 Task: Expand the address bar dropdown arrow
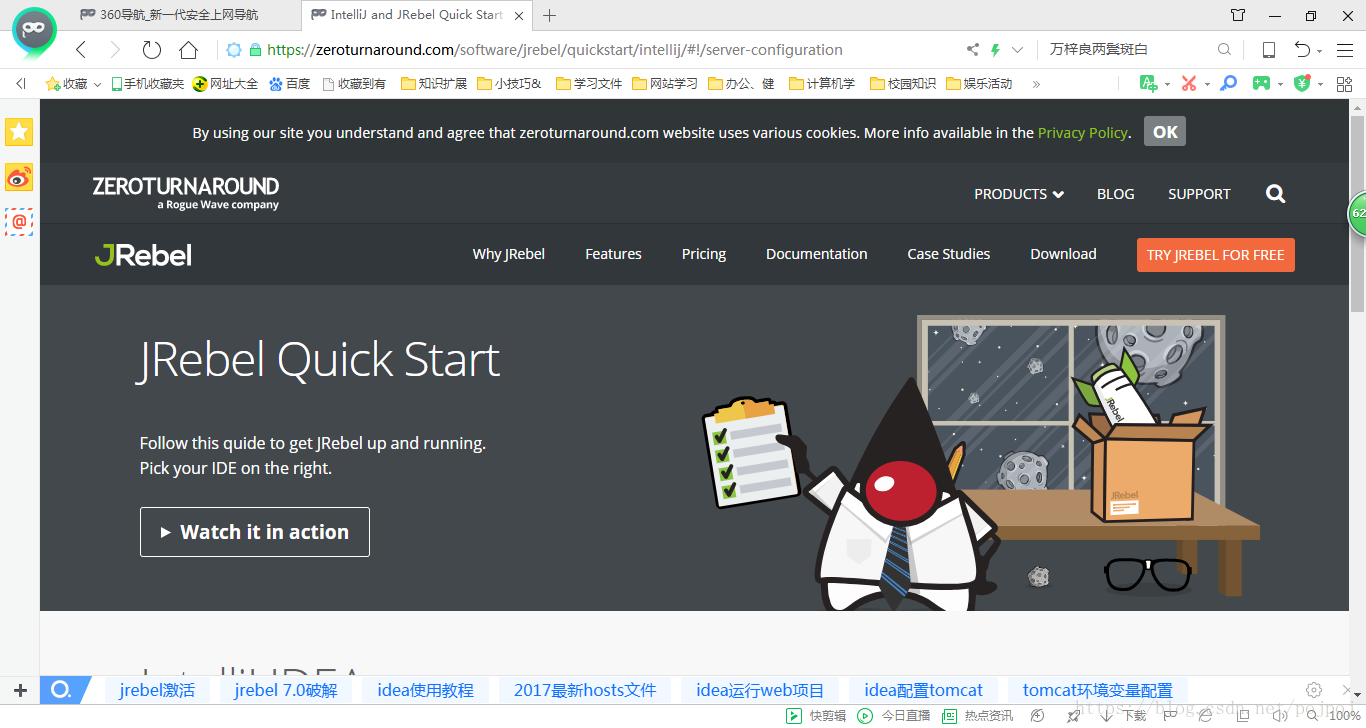point(1018,50)
